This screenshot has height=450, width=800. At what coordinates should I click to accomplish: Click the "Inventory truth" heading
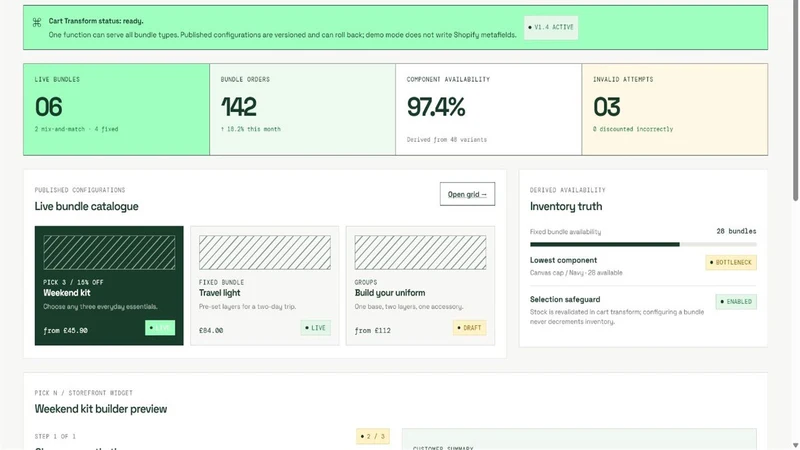click(x=566, y=206)
